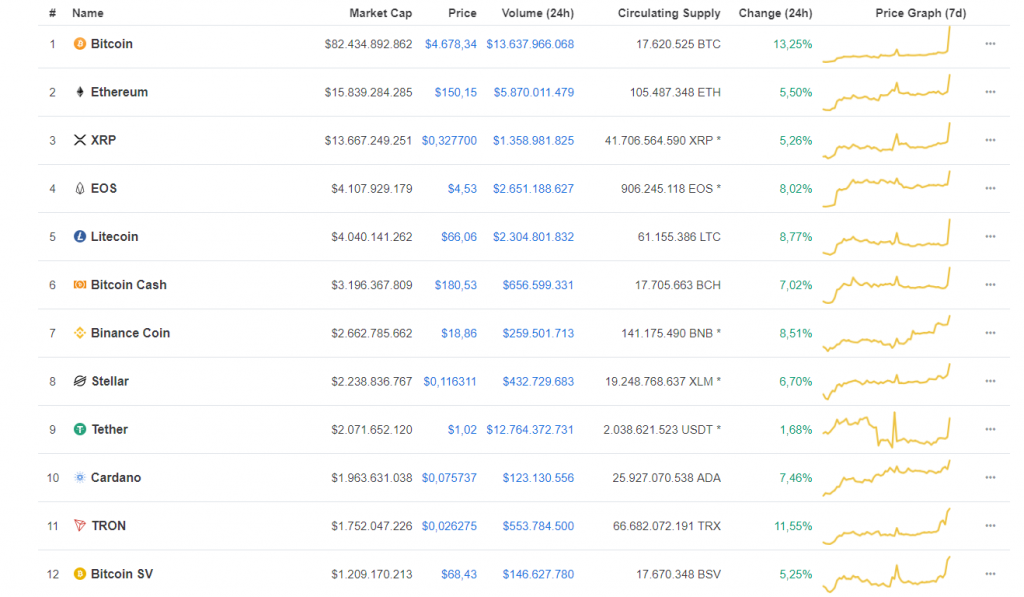1024x597 pixels.
Task: Open the more options menu for XRP
Action: (990, 140)
